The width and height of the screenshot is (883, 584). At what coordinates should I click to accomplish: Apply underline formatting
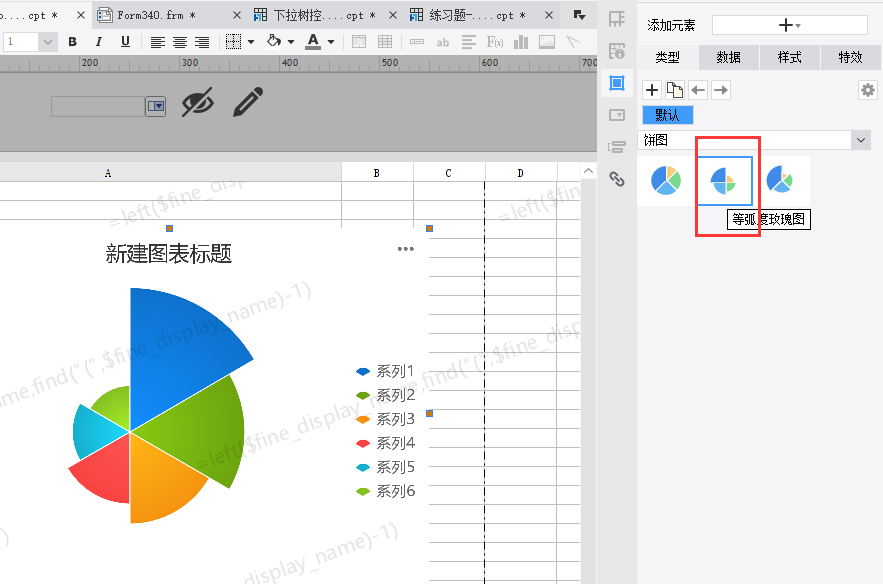[x=125, y=42]
